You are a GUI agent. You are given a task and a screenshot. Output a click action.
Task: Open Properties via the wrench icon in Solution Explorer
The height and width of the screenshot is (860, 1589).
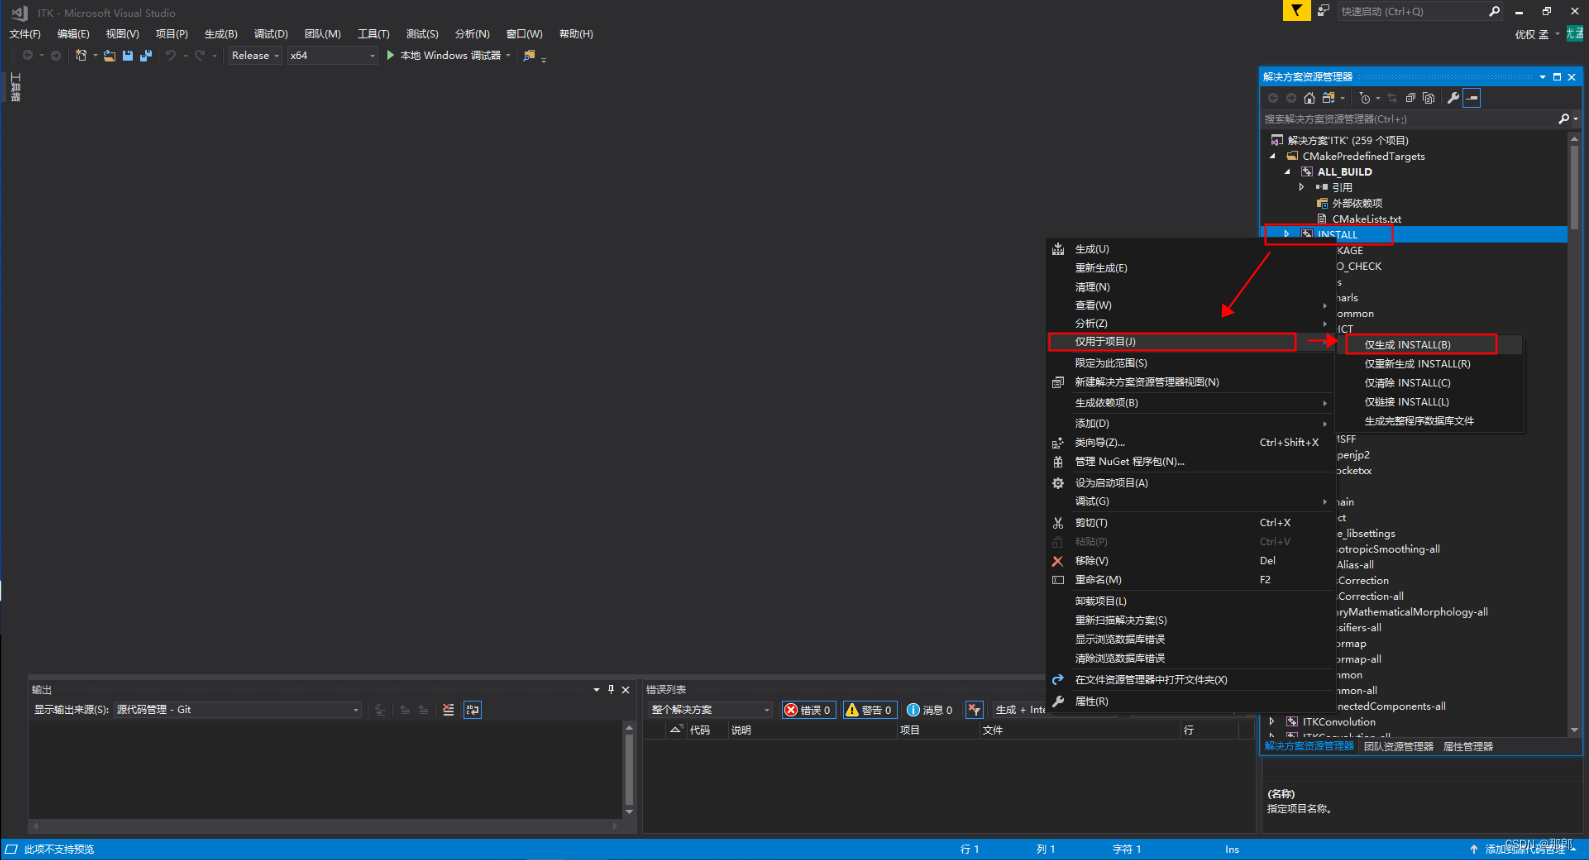1453,98
